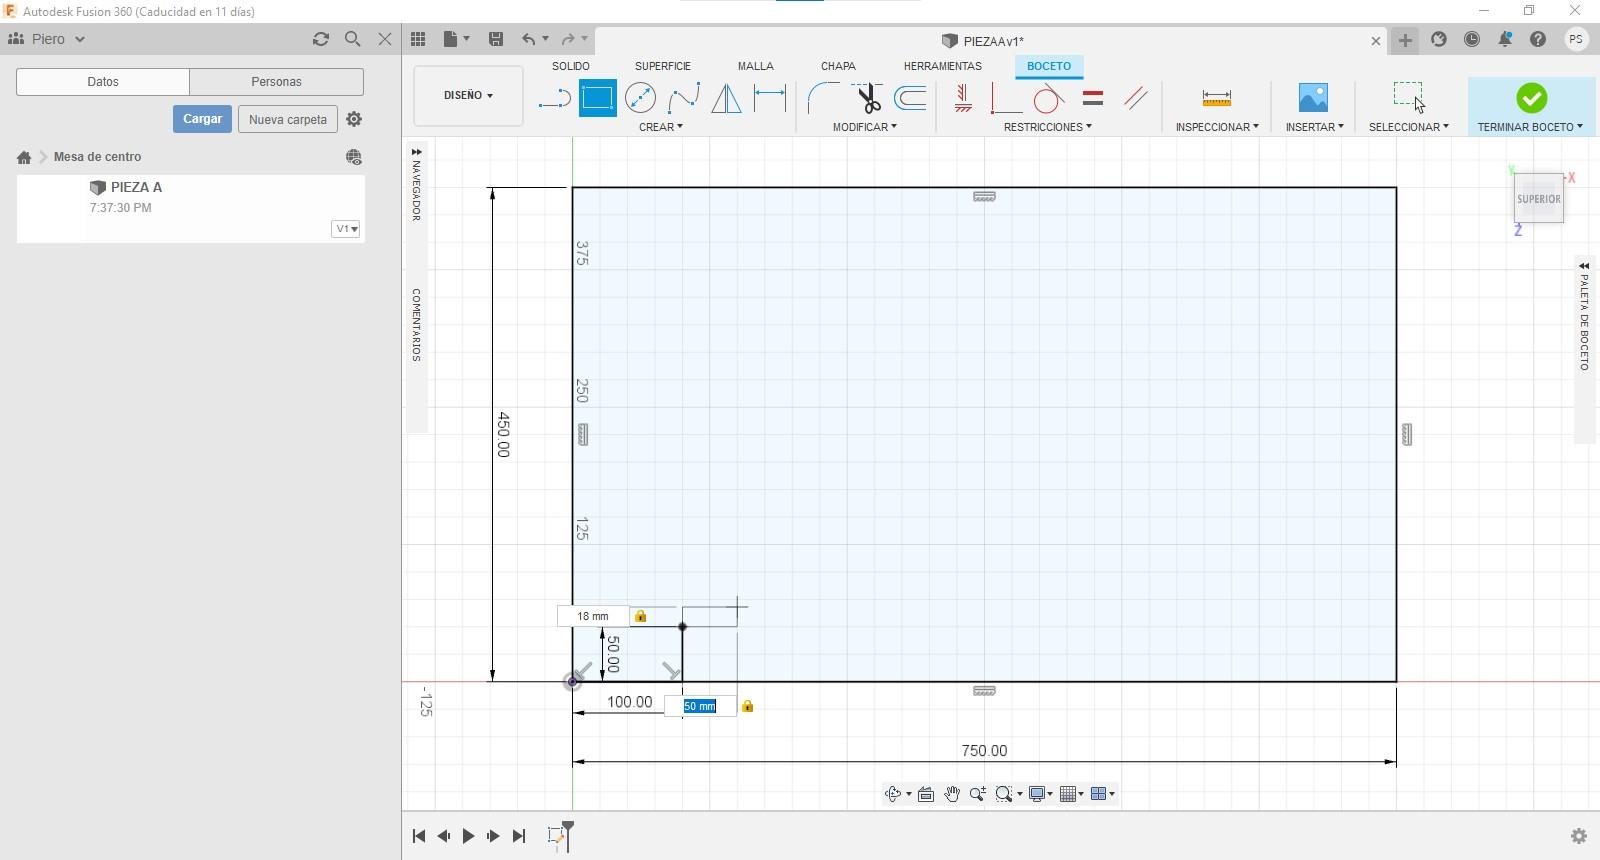Screen dimensions: 1600x860
Task: Open project in web browser globe icon
Action: [354, 157]
